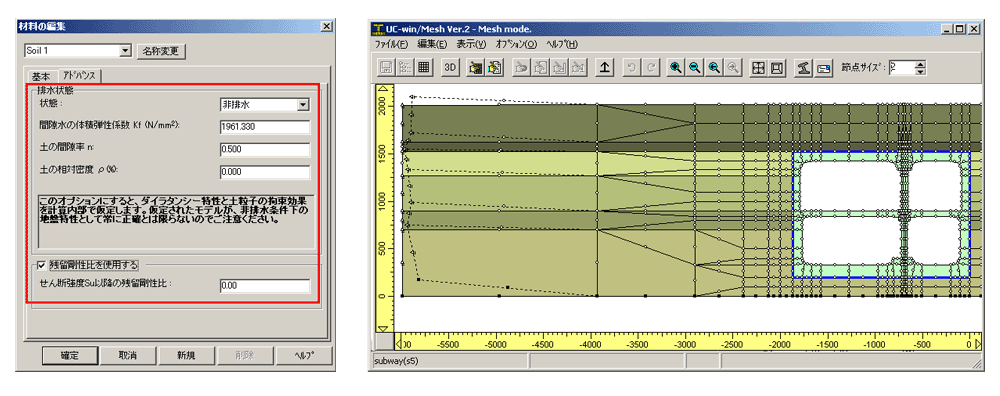Click the grid table toolbar icon
Viewport: 1000px width, 396px height.
(x=423, y=68)
